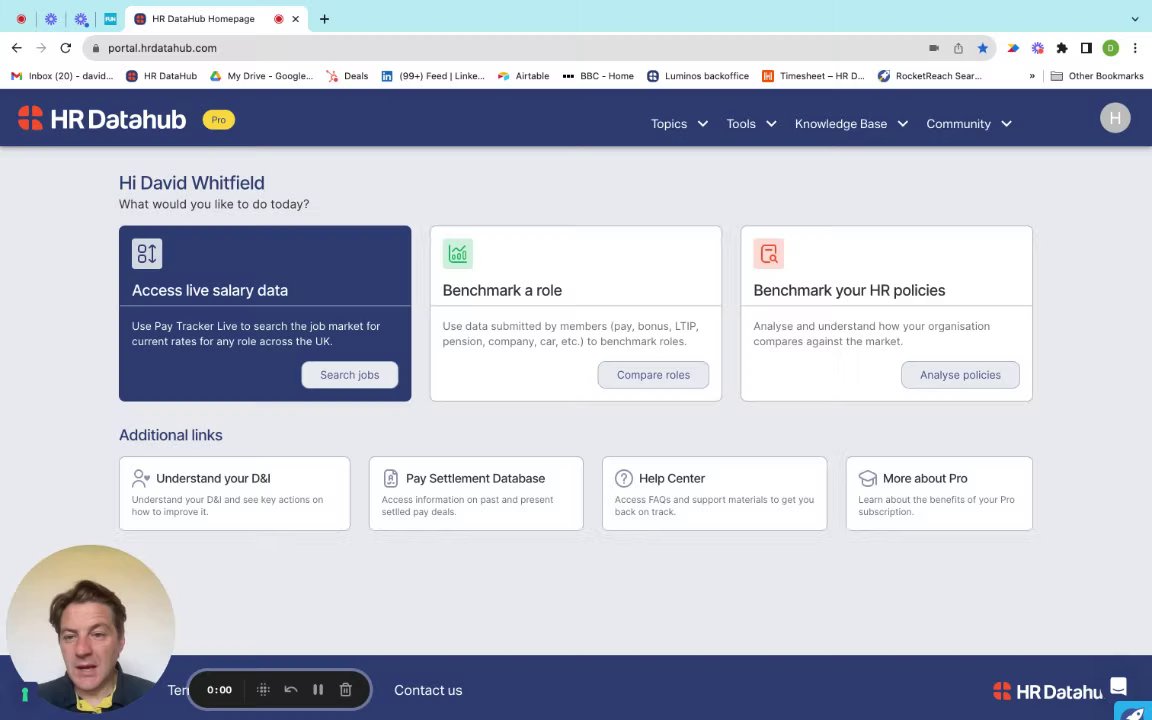Open the Deals bookmark
1152x720 pixels.
click(x=348, y=76)
